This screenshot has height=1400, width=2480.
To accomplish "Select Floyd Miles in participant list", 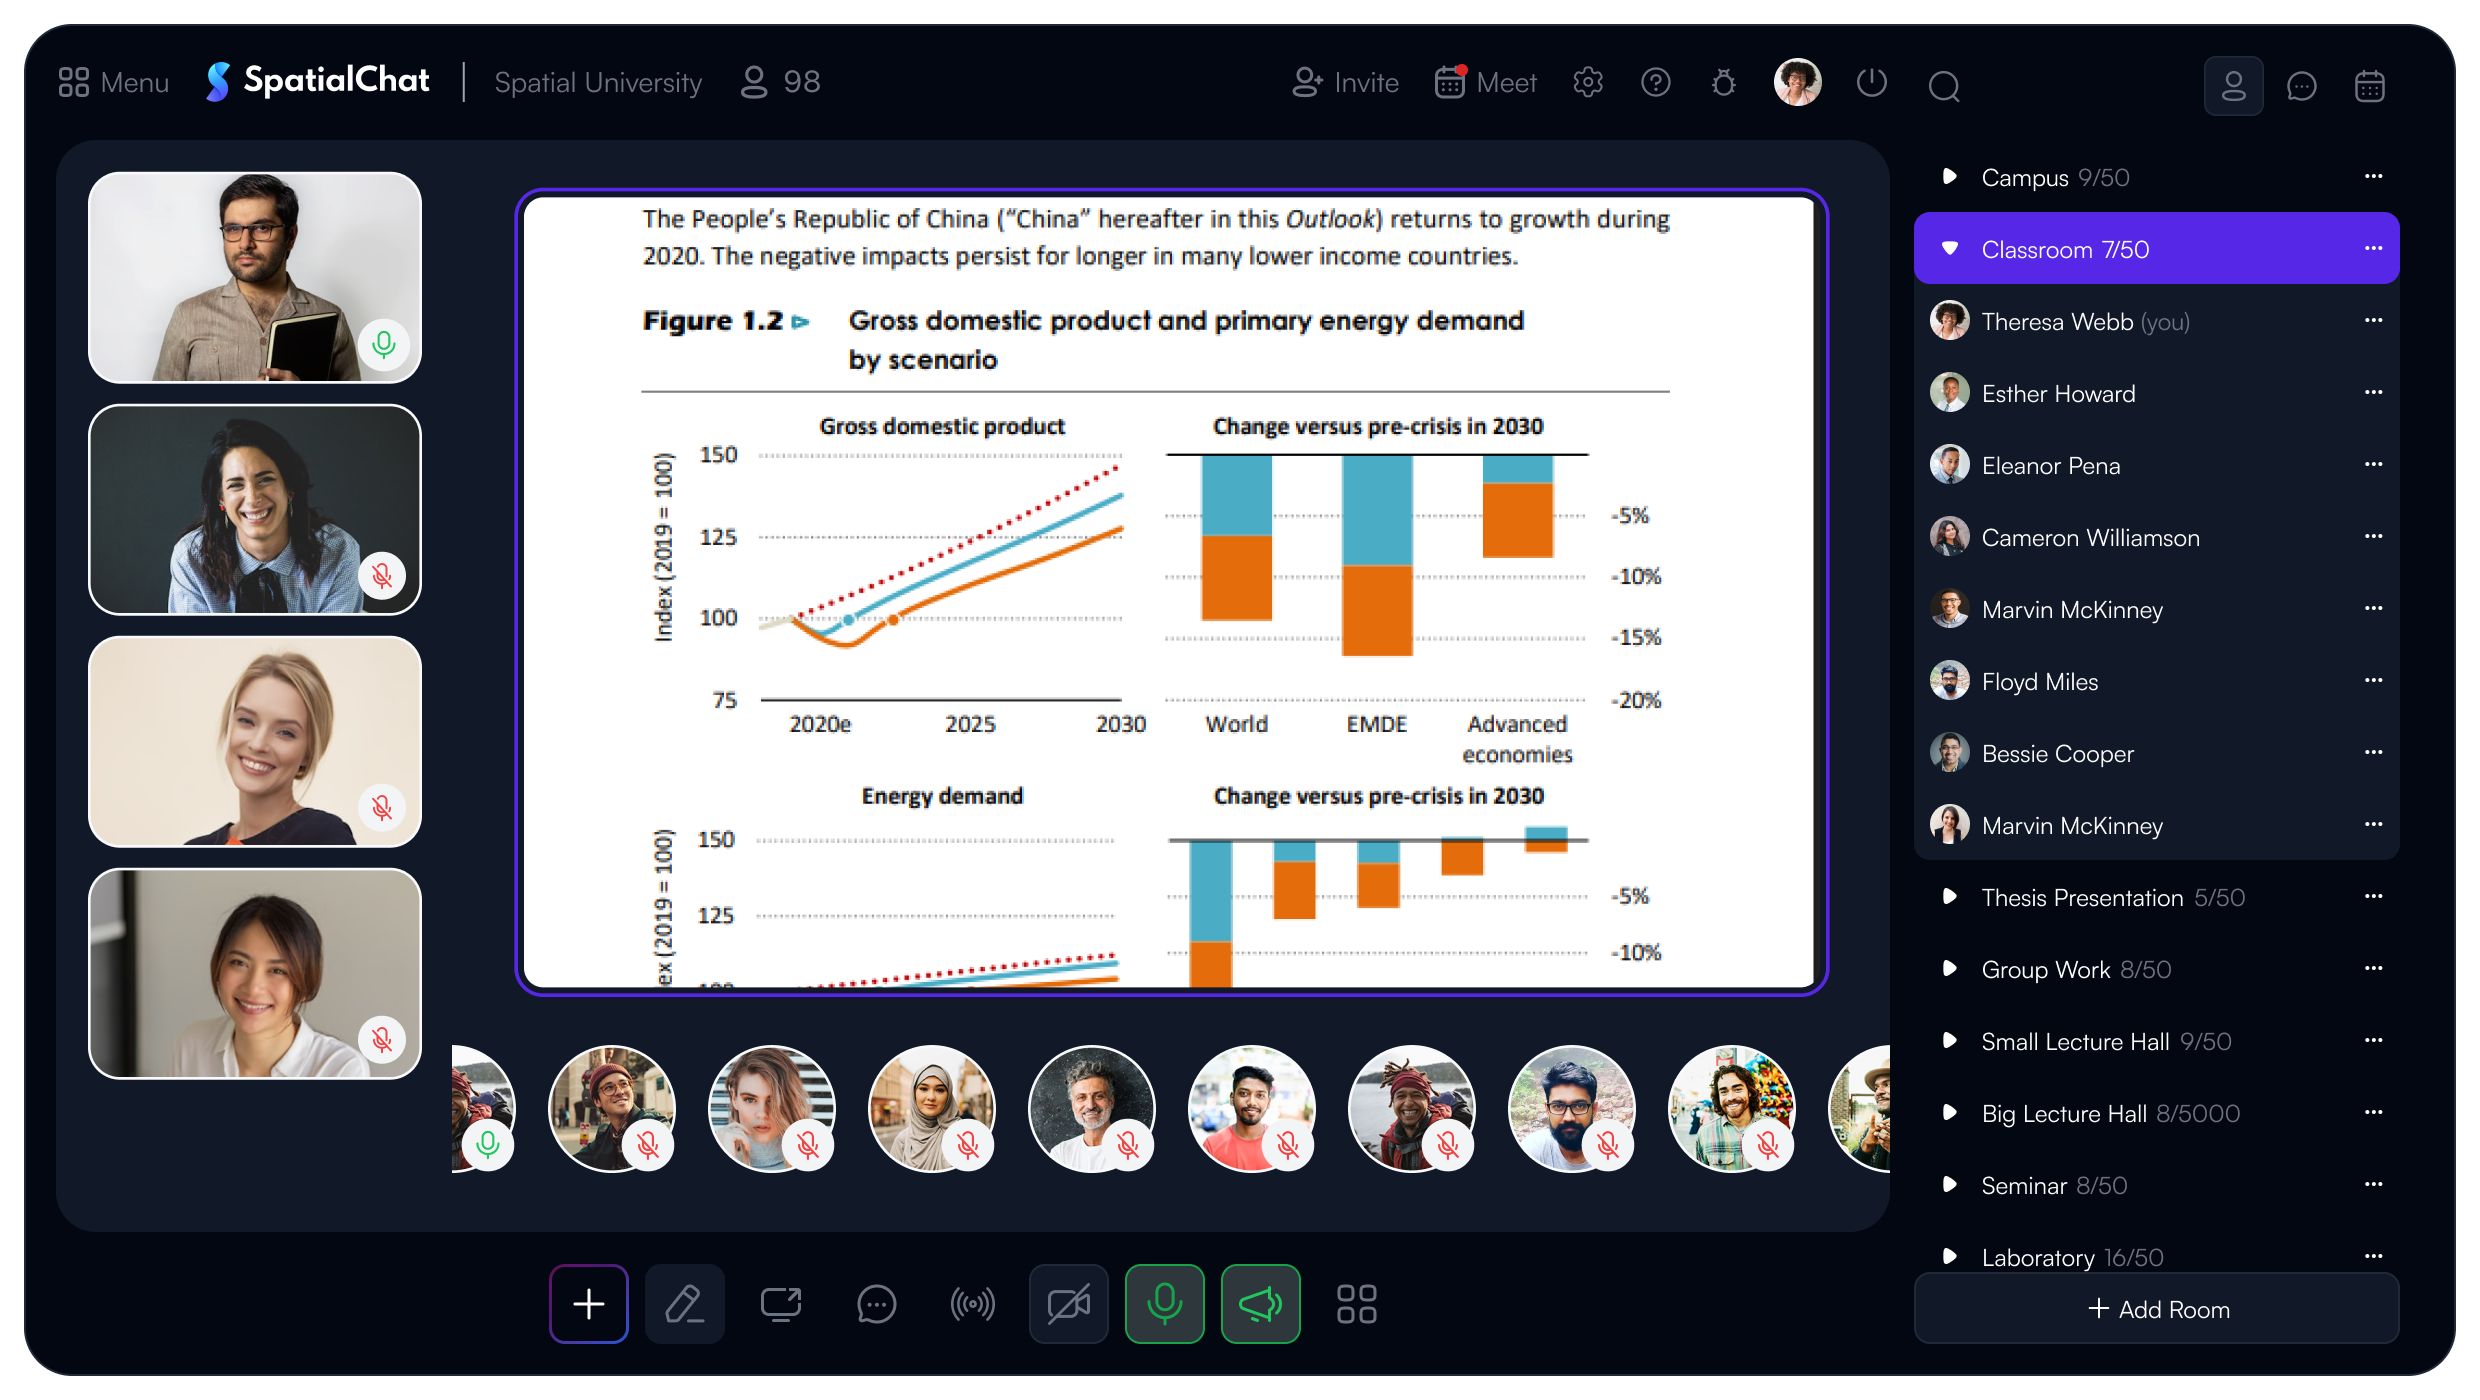I will tap(2156, 681).
